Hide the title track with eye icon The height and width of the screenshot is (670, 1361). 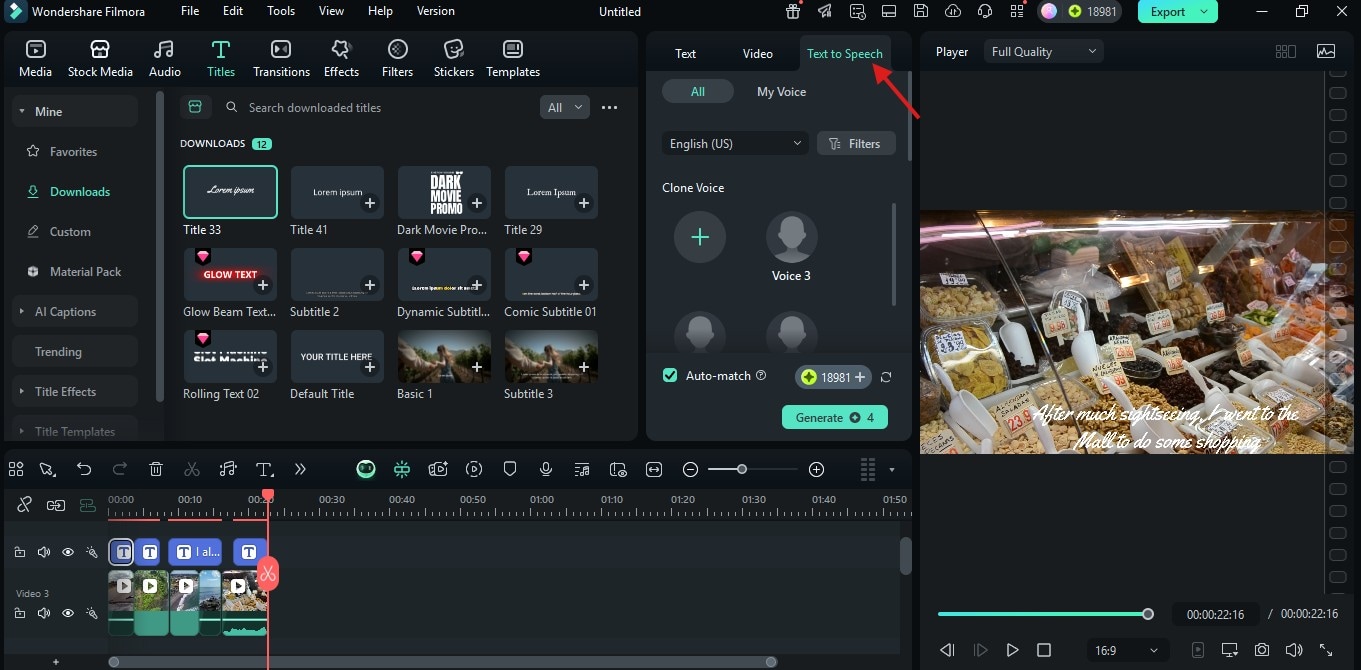pyautogui.click(x=68, y=552)
